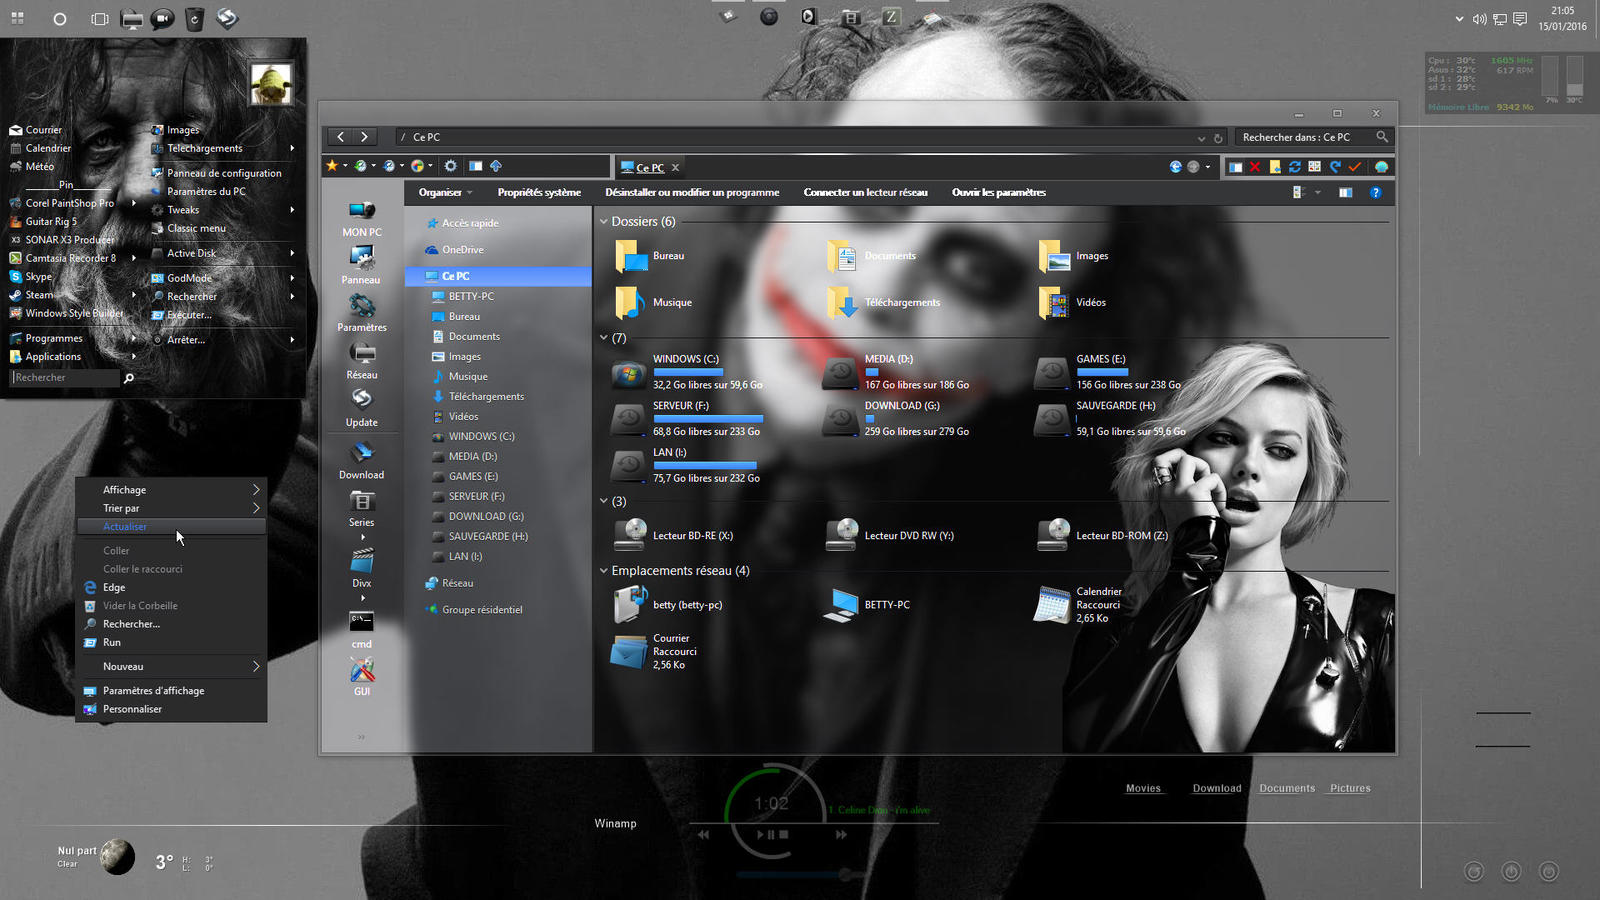The width and height of the screenshot is (1600, 900).
Task: Click the orange checkmark toolbar icon
Action: tap(1355, 167)
